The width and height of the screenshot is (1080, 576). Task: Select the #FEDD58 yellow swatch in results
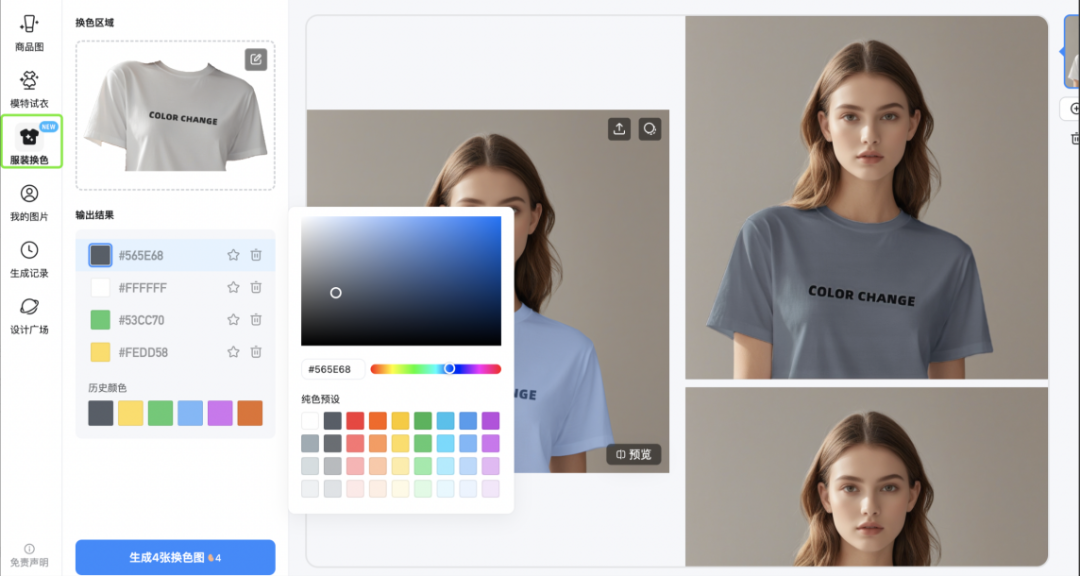point(100,352)
